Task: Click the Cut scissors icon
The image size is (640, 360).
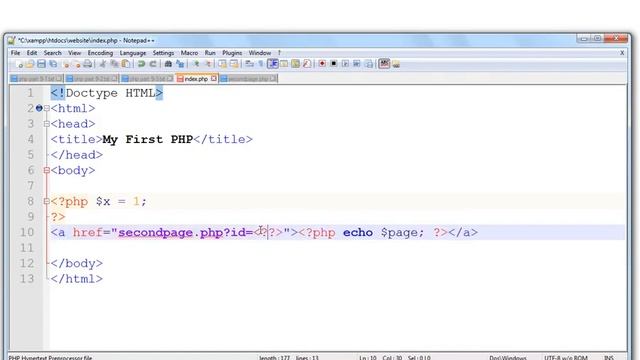Action: pos(103,64)
